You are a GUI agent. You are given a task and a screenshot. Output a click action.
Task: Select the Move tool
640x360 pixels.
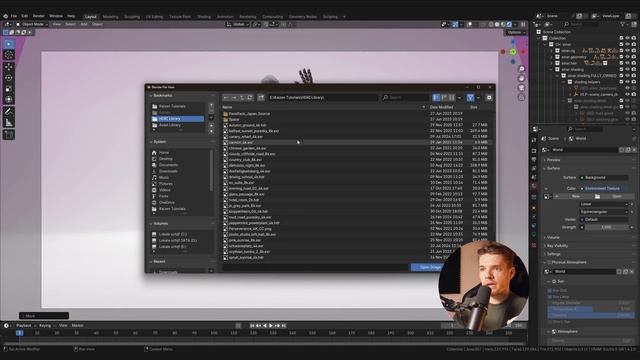point(9,67)
